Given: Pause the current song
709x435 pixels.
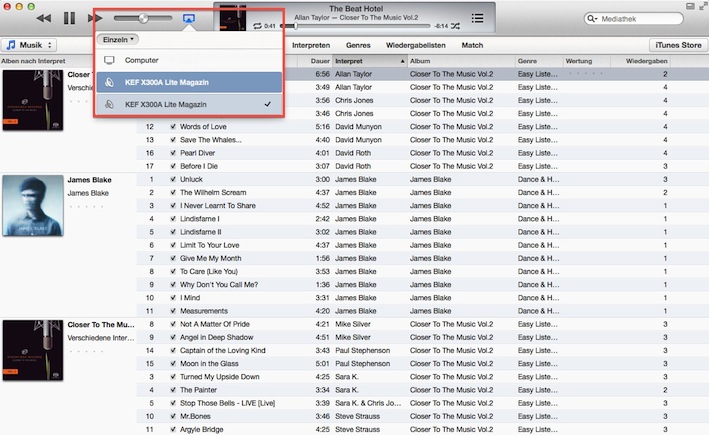Looking at the screenshot, I should [69, 18].
